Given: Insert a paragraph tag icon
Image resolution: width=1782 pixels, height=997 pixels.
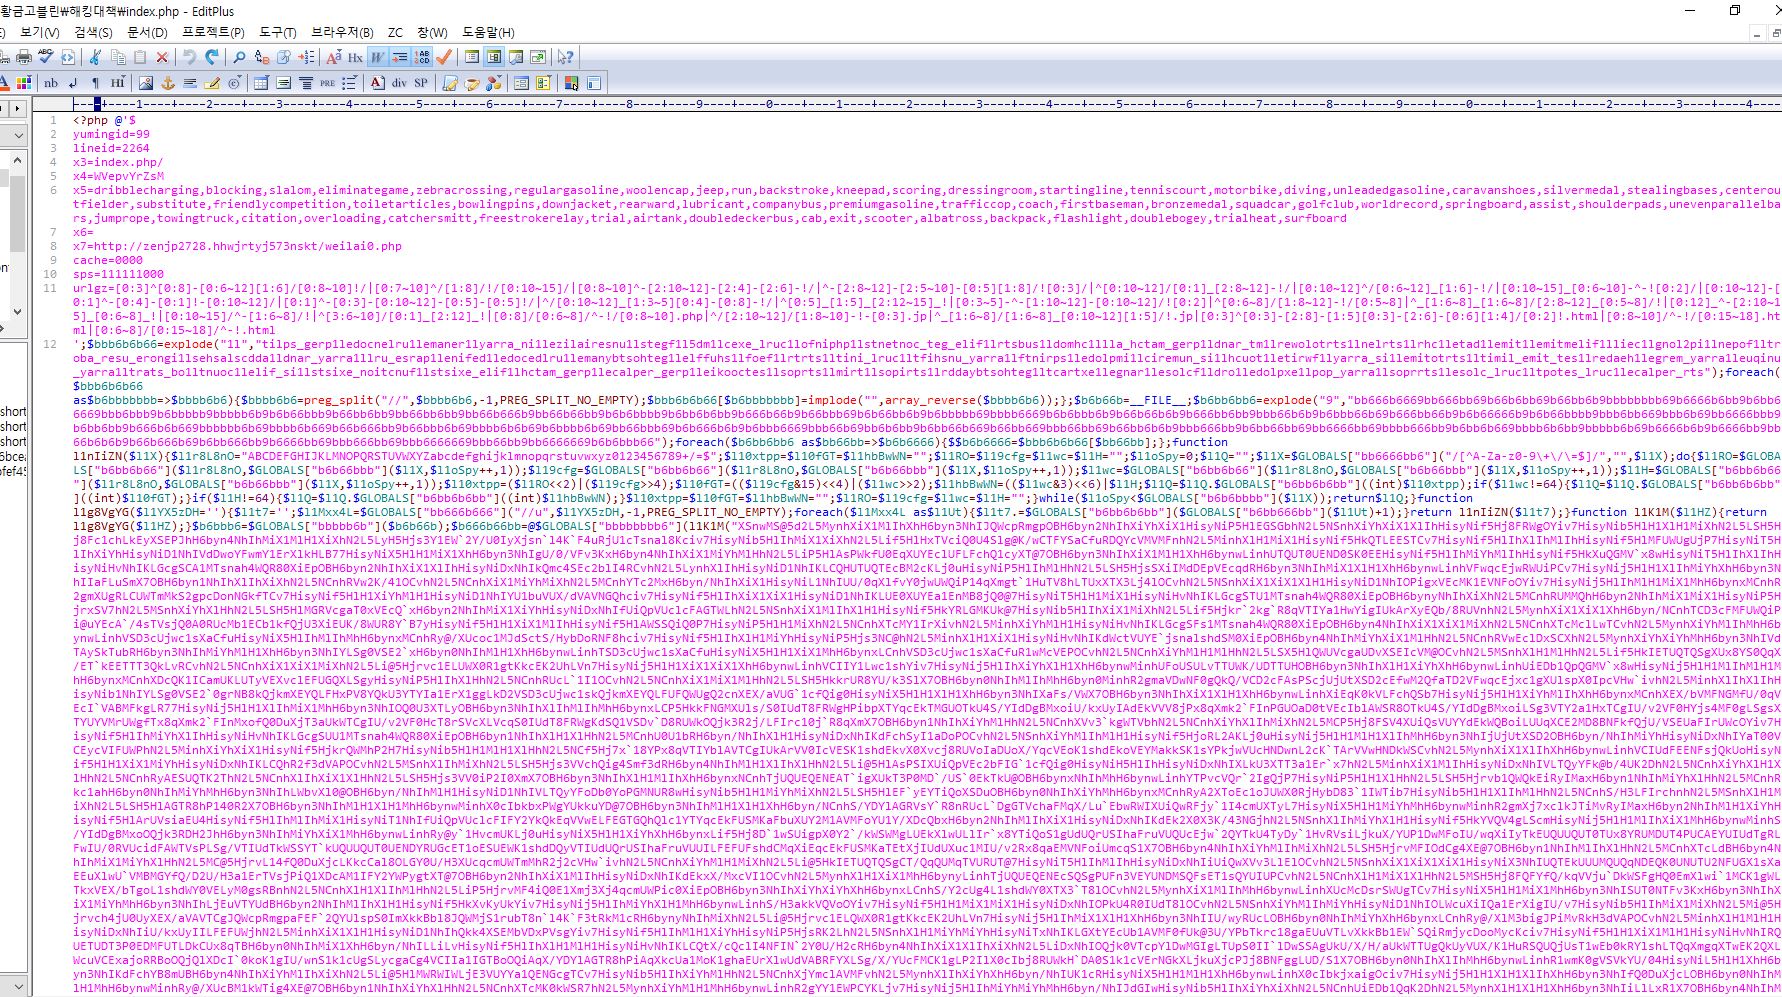Looking at the screenshot, I should click(95, 83).
